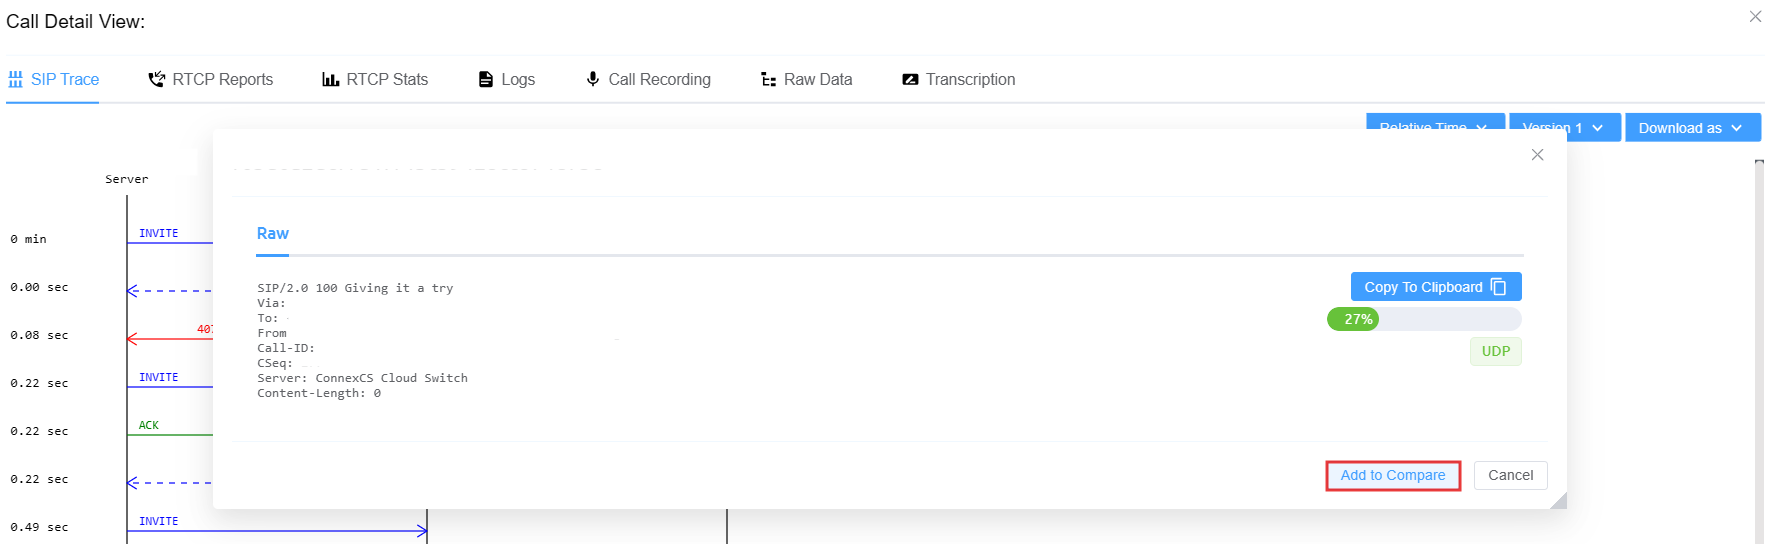
Task: Click Copy To Clipboard button
Action: point(1436,287)
